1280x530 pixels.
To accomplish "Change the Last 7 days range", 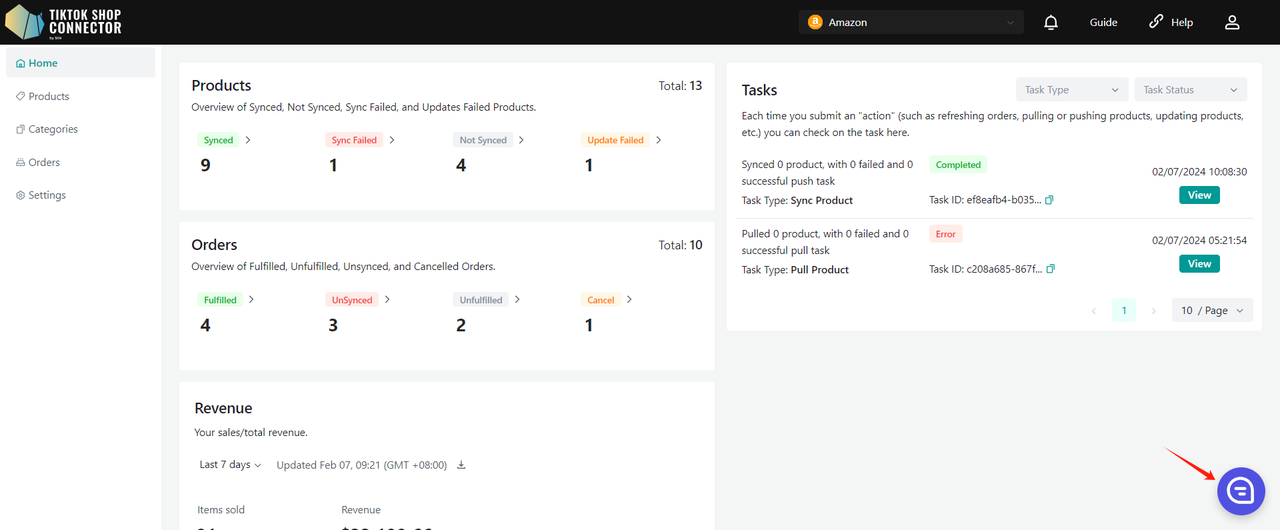I will point(230,465).
